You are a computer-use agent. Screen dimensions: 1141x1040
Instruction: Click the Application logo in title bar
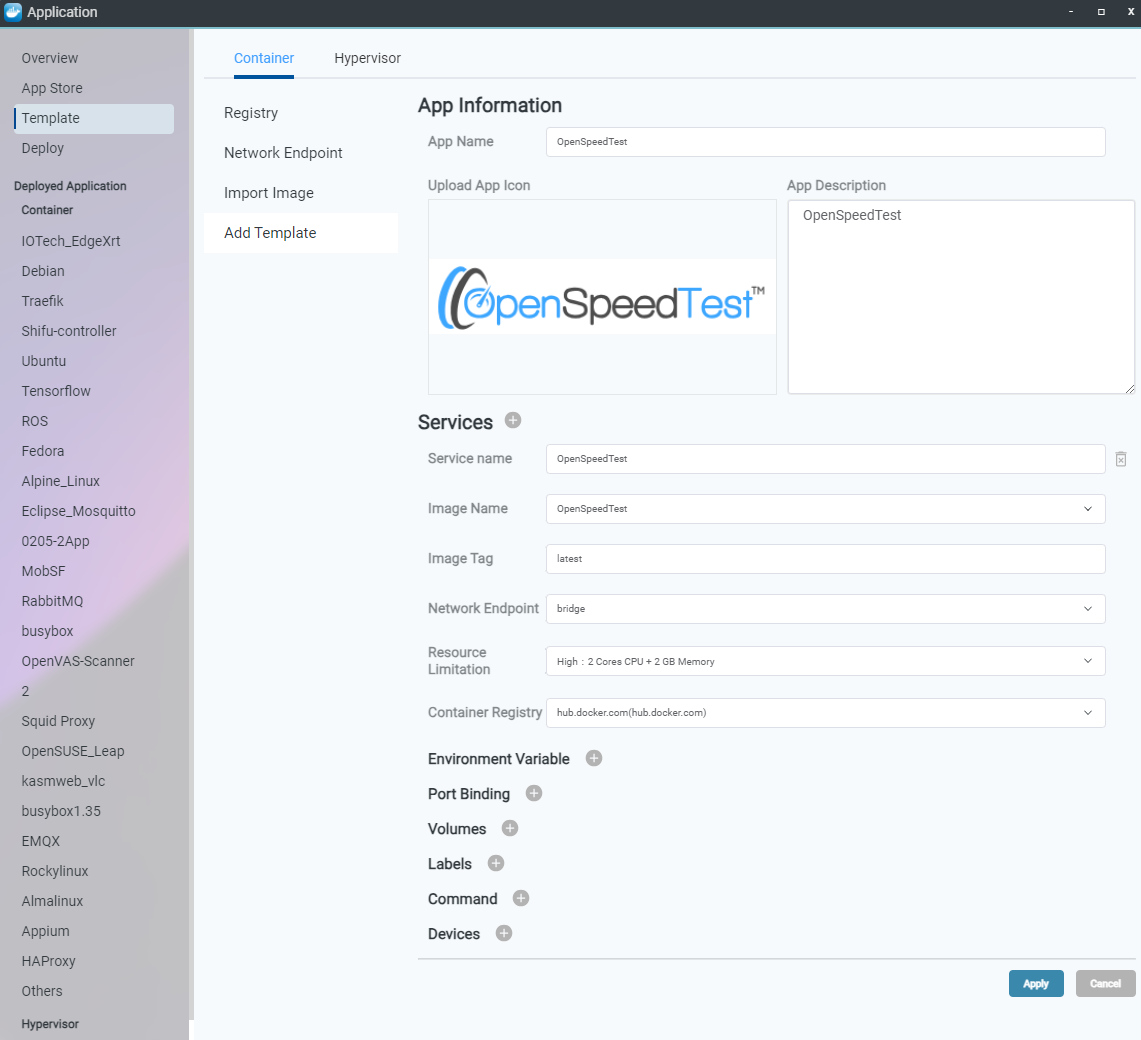[13, 12]
